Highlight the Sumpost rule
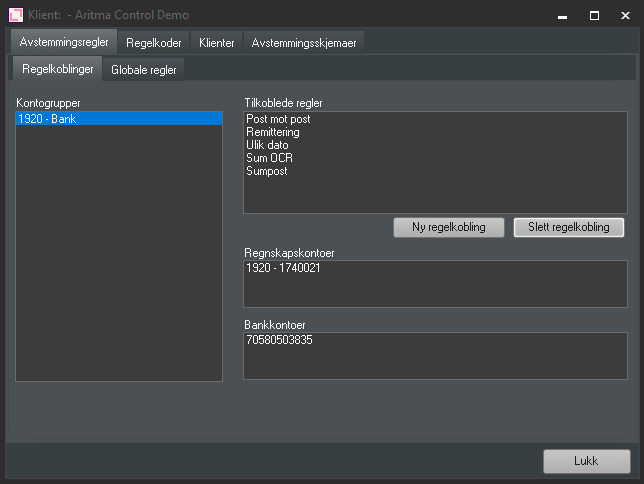Image resolution: width=644 pixels, height=484 pixels. click(x=267, y=171)
